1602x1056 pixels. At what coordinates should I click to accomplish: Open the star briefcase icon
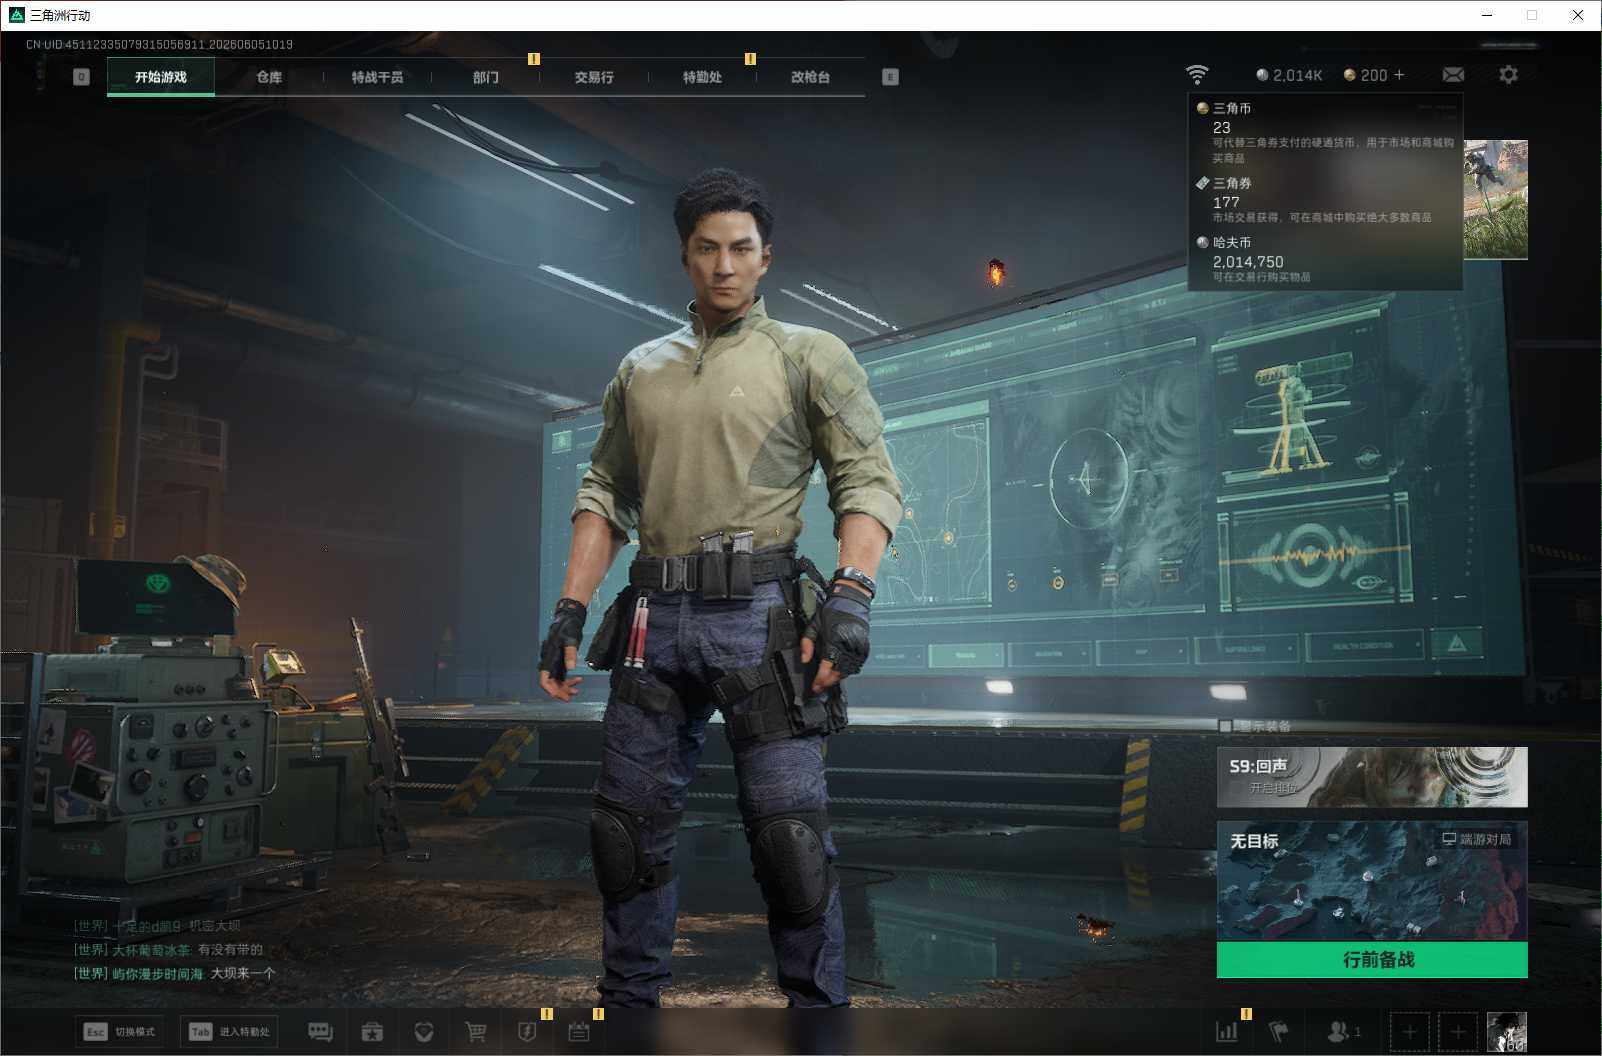[x=372, y=1032]
